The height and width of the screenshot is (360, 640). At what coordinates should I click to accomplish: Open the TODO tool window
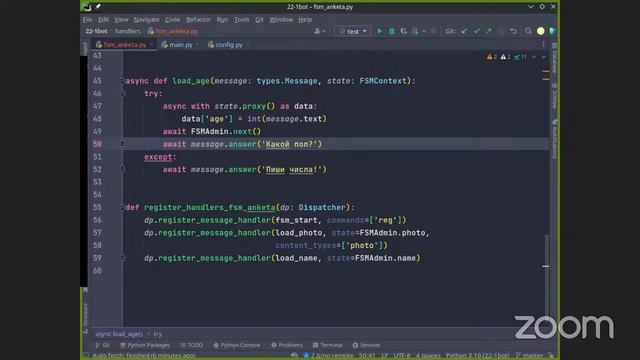(x=192, y=345)
